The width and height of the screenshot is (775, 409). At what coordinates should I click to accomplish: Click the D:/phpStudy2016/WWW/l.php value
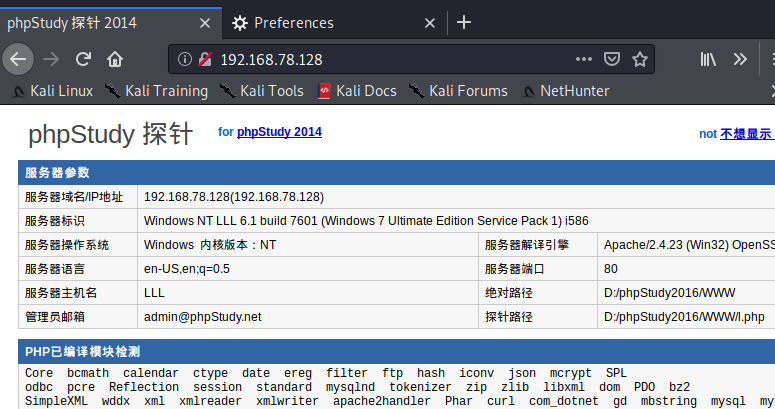pyautogui.click(x=684, y=317)
